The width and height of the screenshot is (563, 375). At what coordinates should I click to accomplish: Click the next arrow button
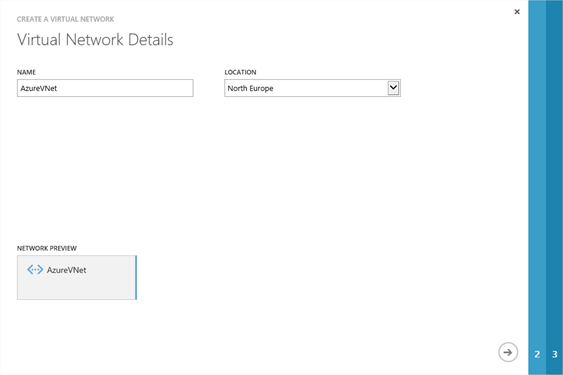508,352
